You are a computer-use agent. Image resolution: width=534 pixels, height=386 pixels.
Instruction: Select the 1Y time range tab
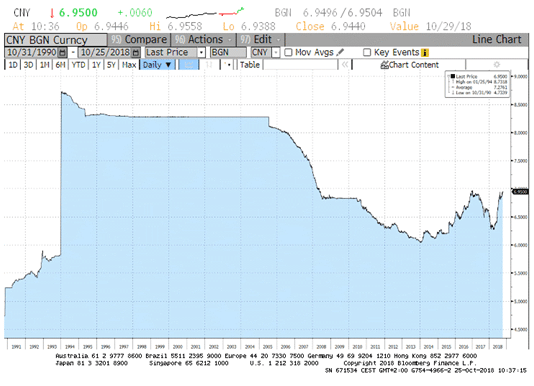(x=96, y=64)
